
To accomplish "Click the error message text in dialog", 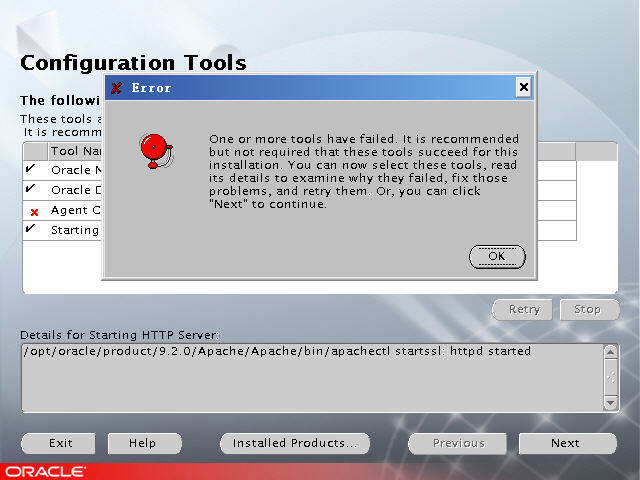I will coord(364,171).
